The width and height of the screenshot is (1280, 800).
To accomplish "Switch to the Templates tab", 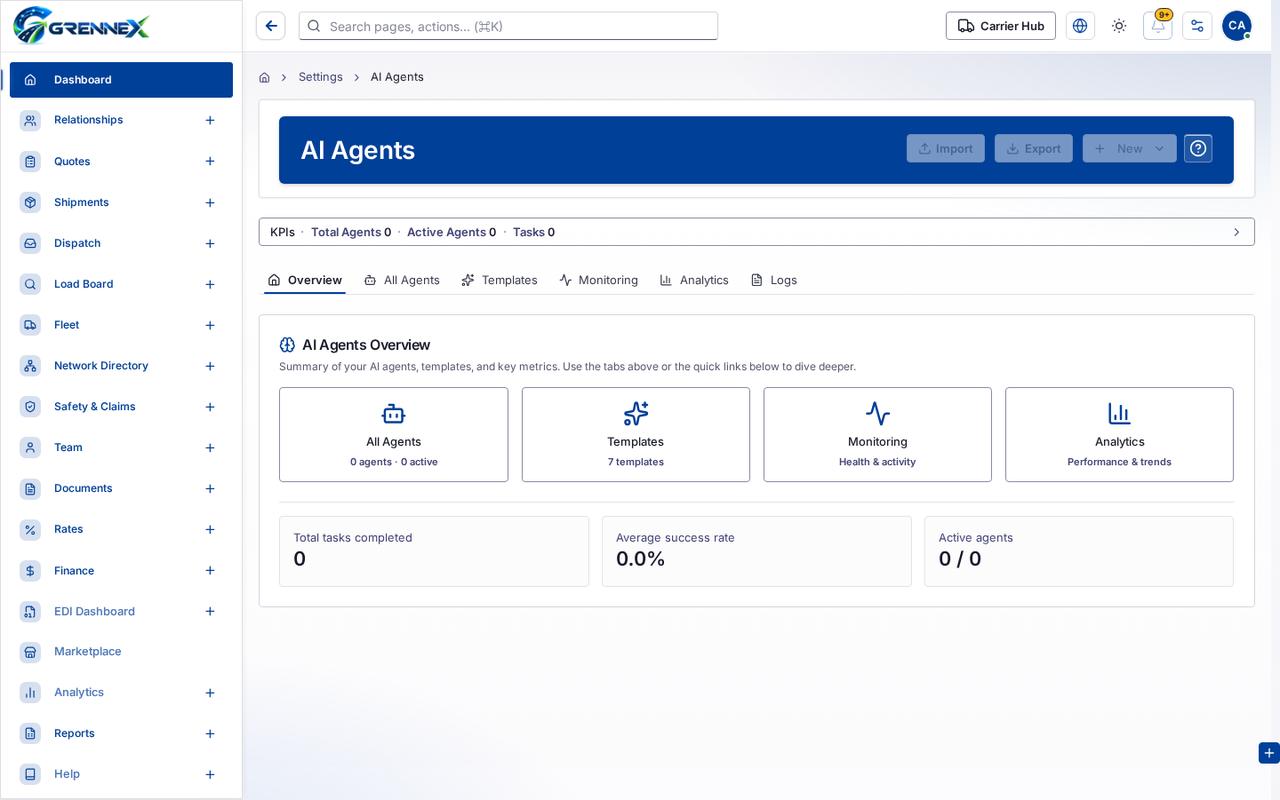I will coord(499,280).
